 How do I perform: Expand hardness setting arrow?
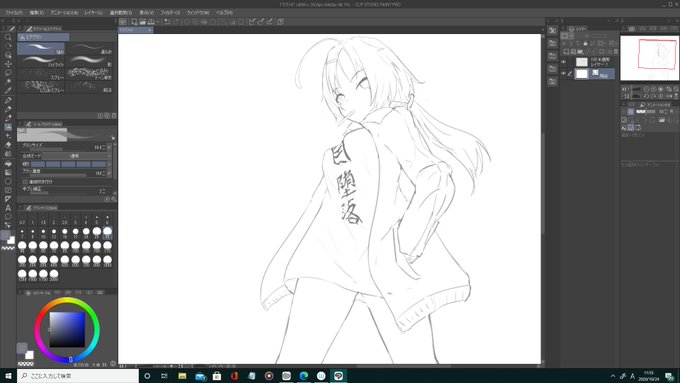pos(109,164)
